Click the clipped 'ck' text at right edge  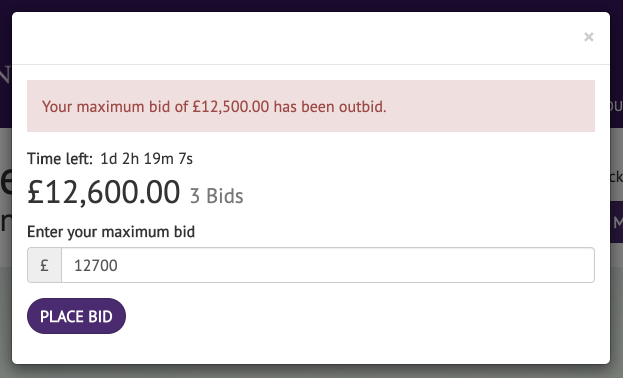coord(617,176)
